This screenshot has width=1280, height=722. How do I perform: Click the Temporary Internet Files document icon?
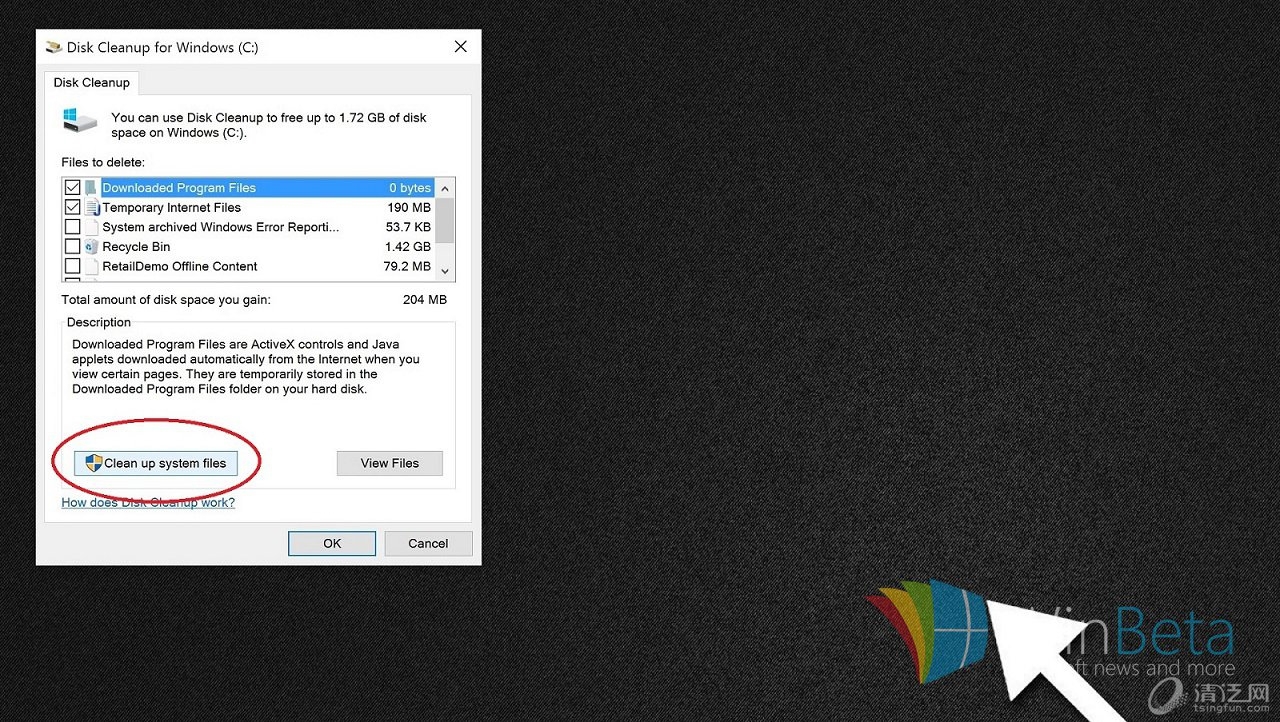[x=92, y=208]
